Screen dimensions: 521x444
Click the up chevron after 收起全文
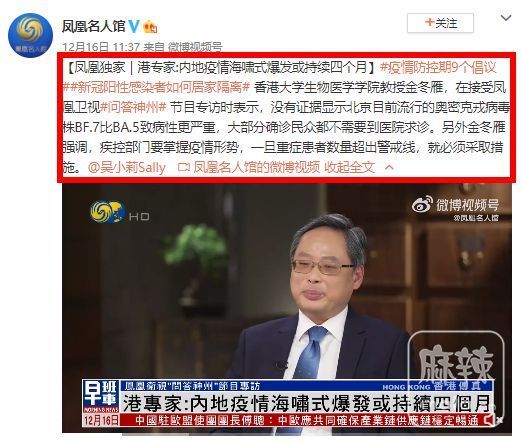point(389,167)
